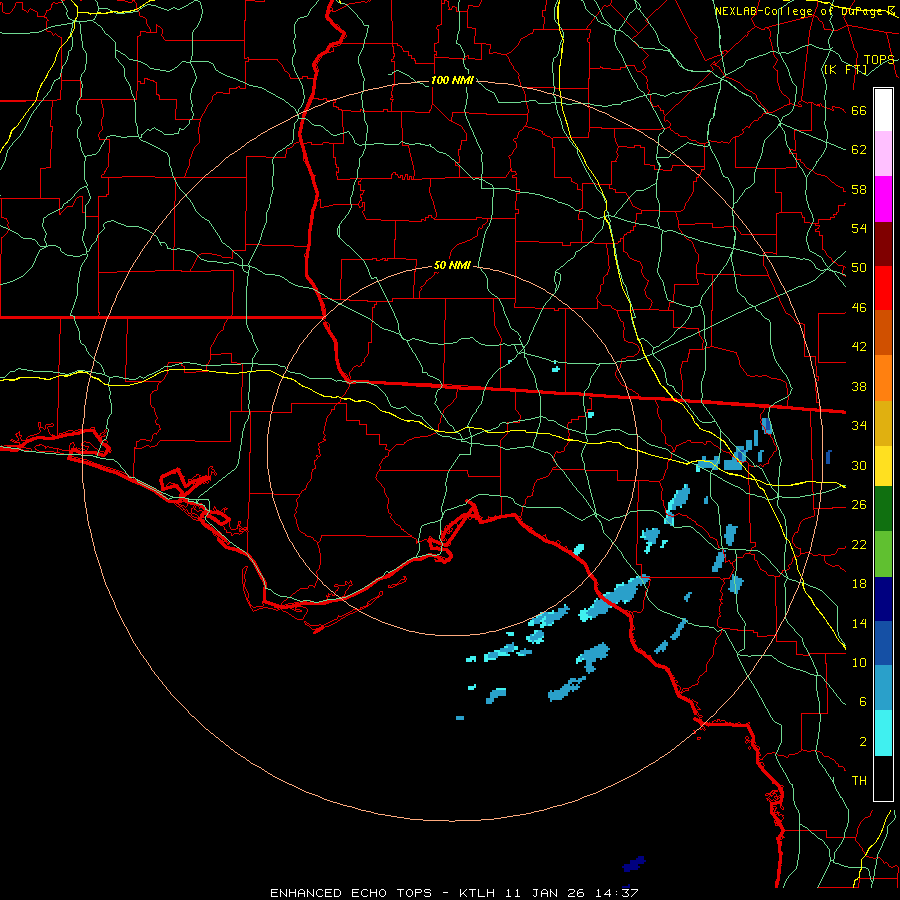Click the legend value label "10"
This screenshot has height=900, width=900.
(x=859, y=663)
